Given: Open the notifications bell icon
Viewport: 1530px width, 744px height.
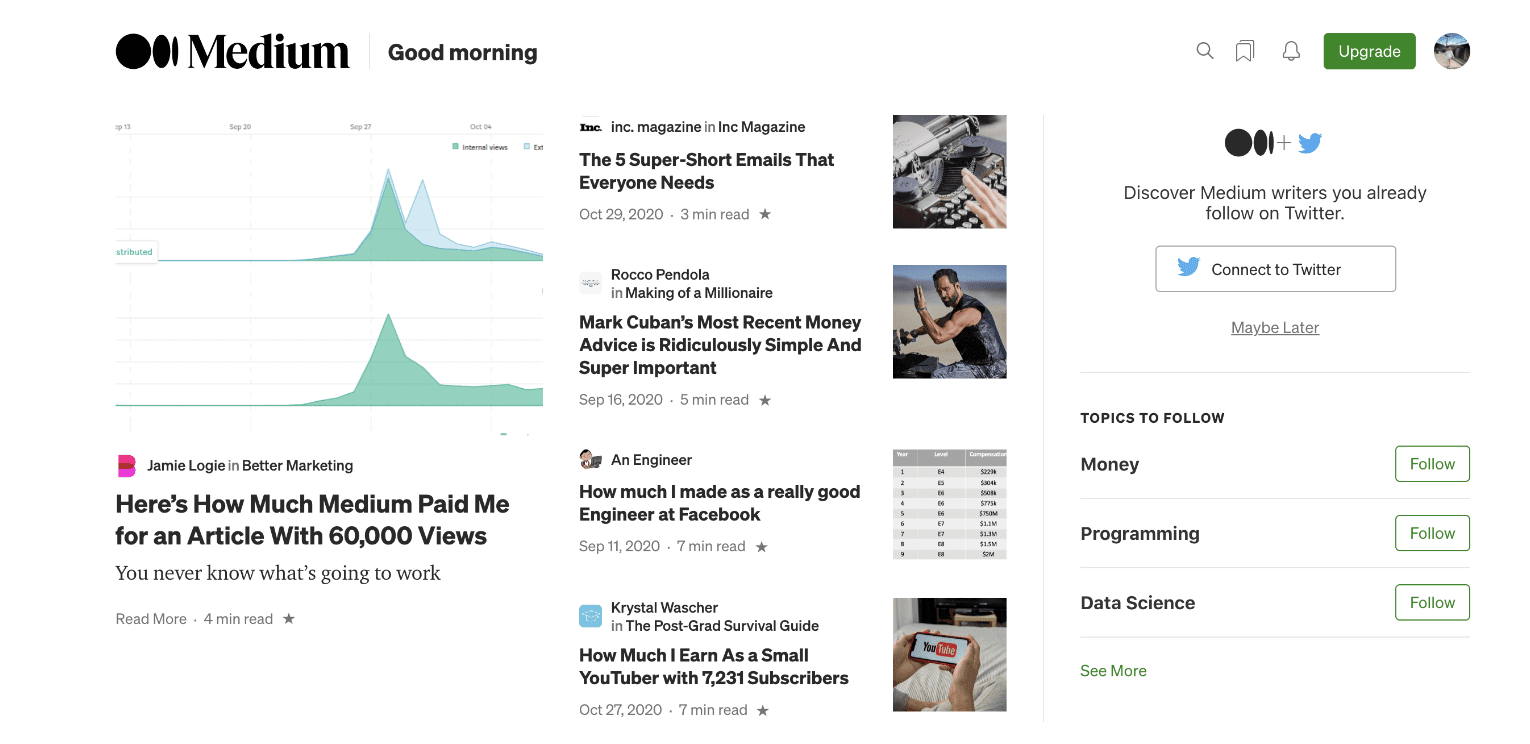Looking at the screenshot, I should click(x=1291, y=51).
